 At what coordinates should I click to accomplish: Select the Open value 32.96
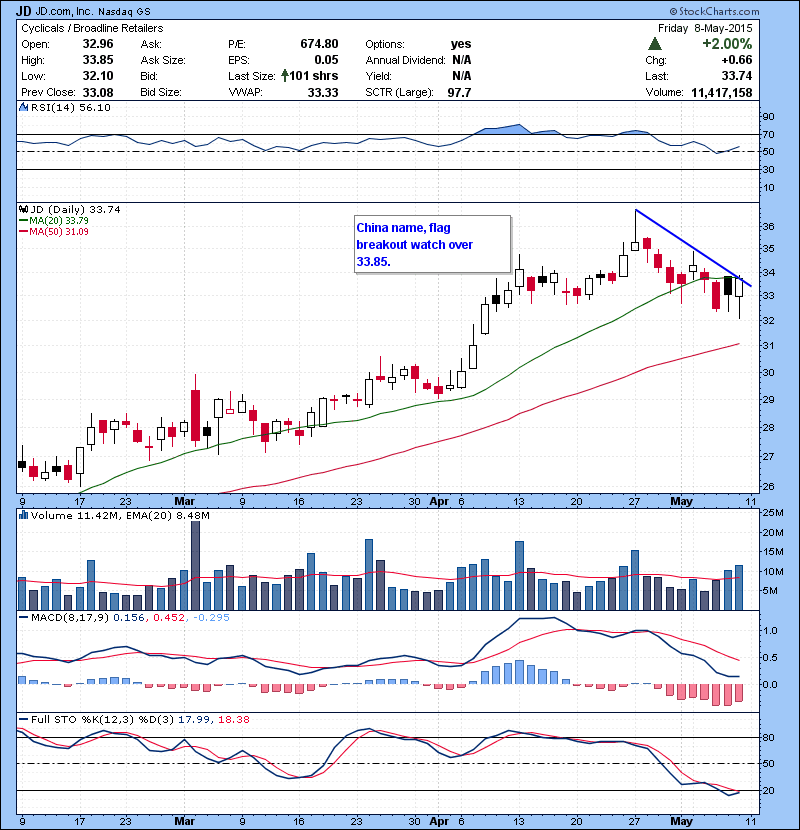pos(98,44)
